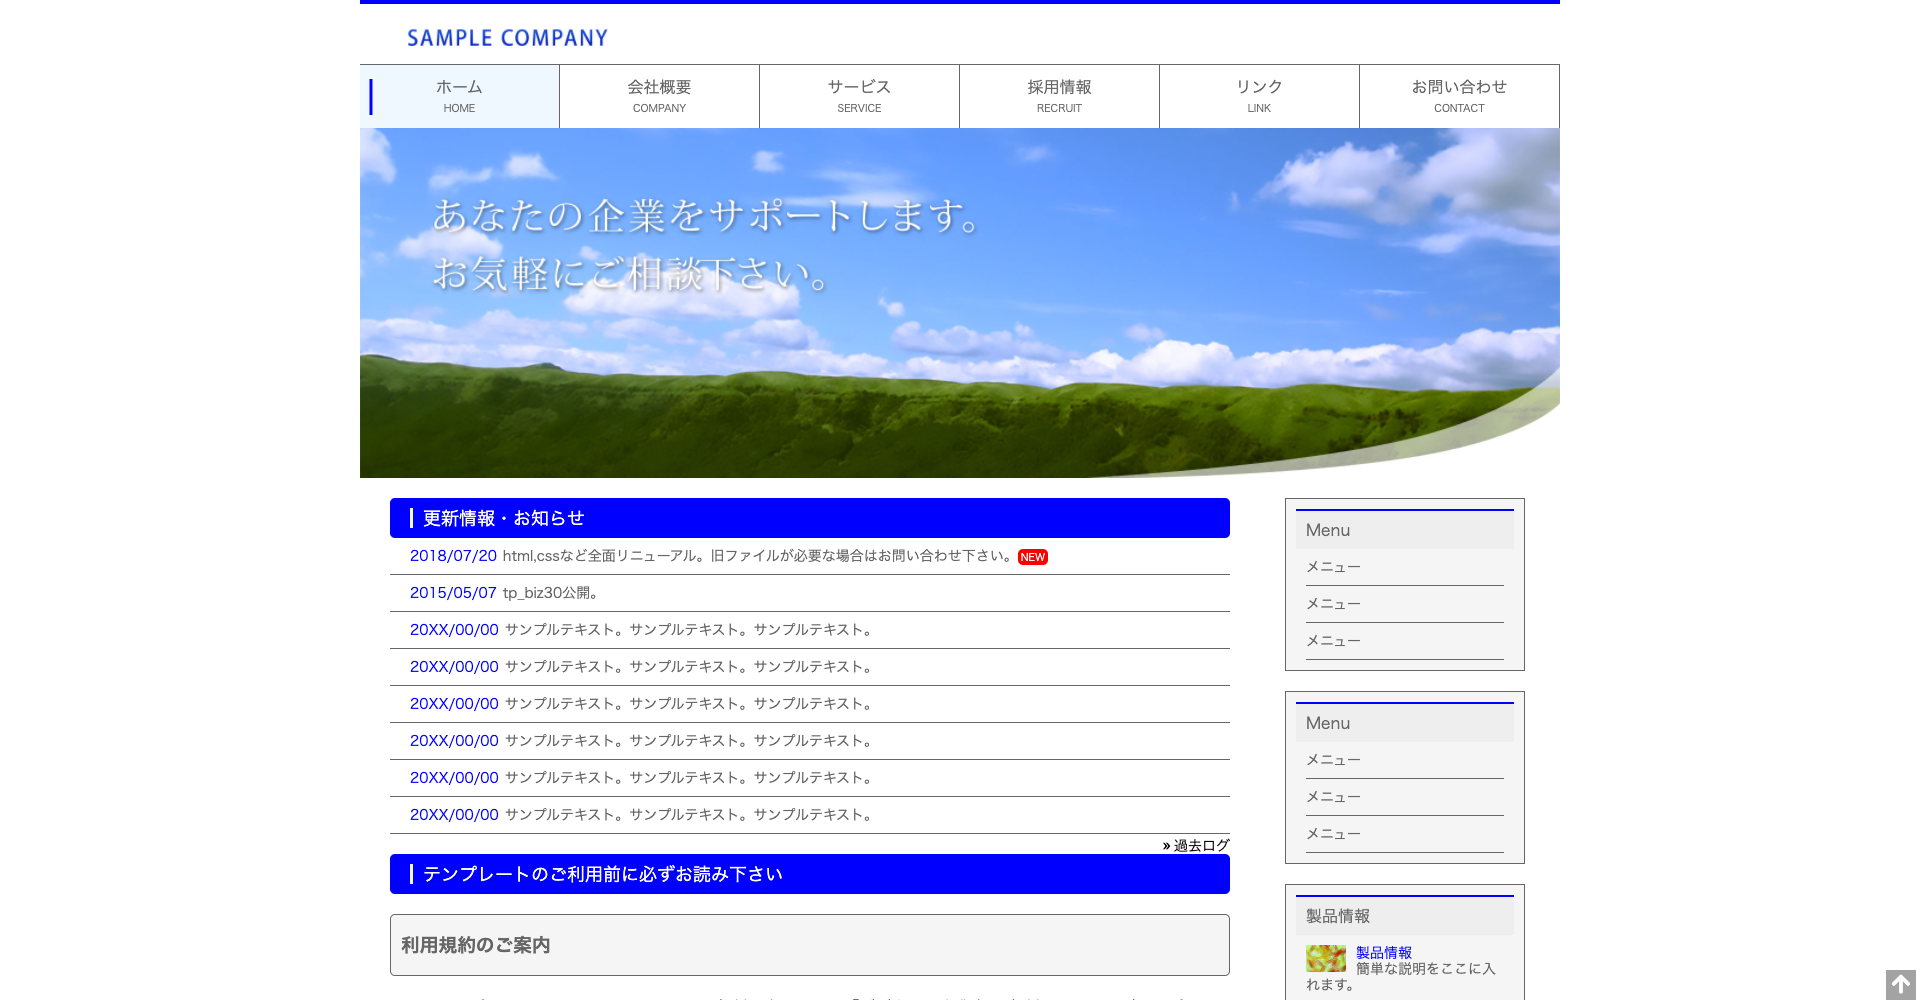Navigate to the リンク LINK page

tap(1259, 96)
